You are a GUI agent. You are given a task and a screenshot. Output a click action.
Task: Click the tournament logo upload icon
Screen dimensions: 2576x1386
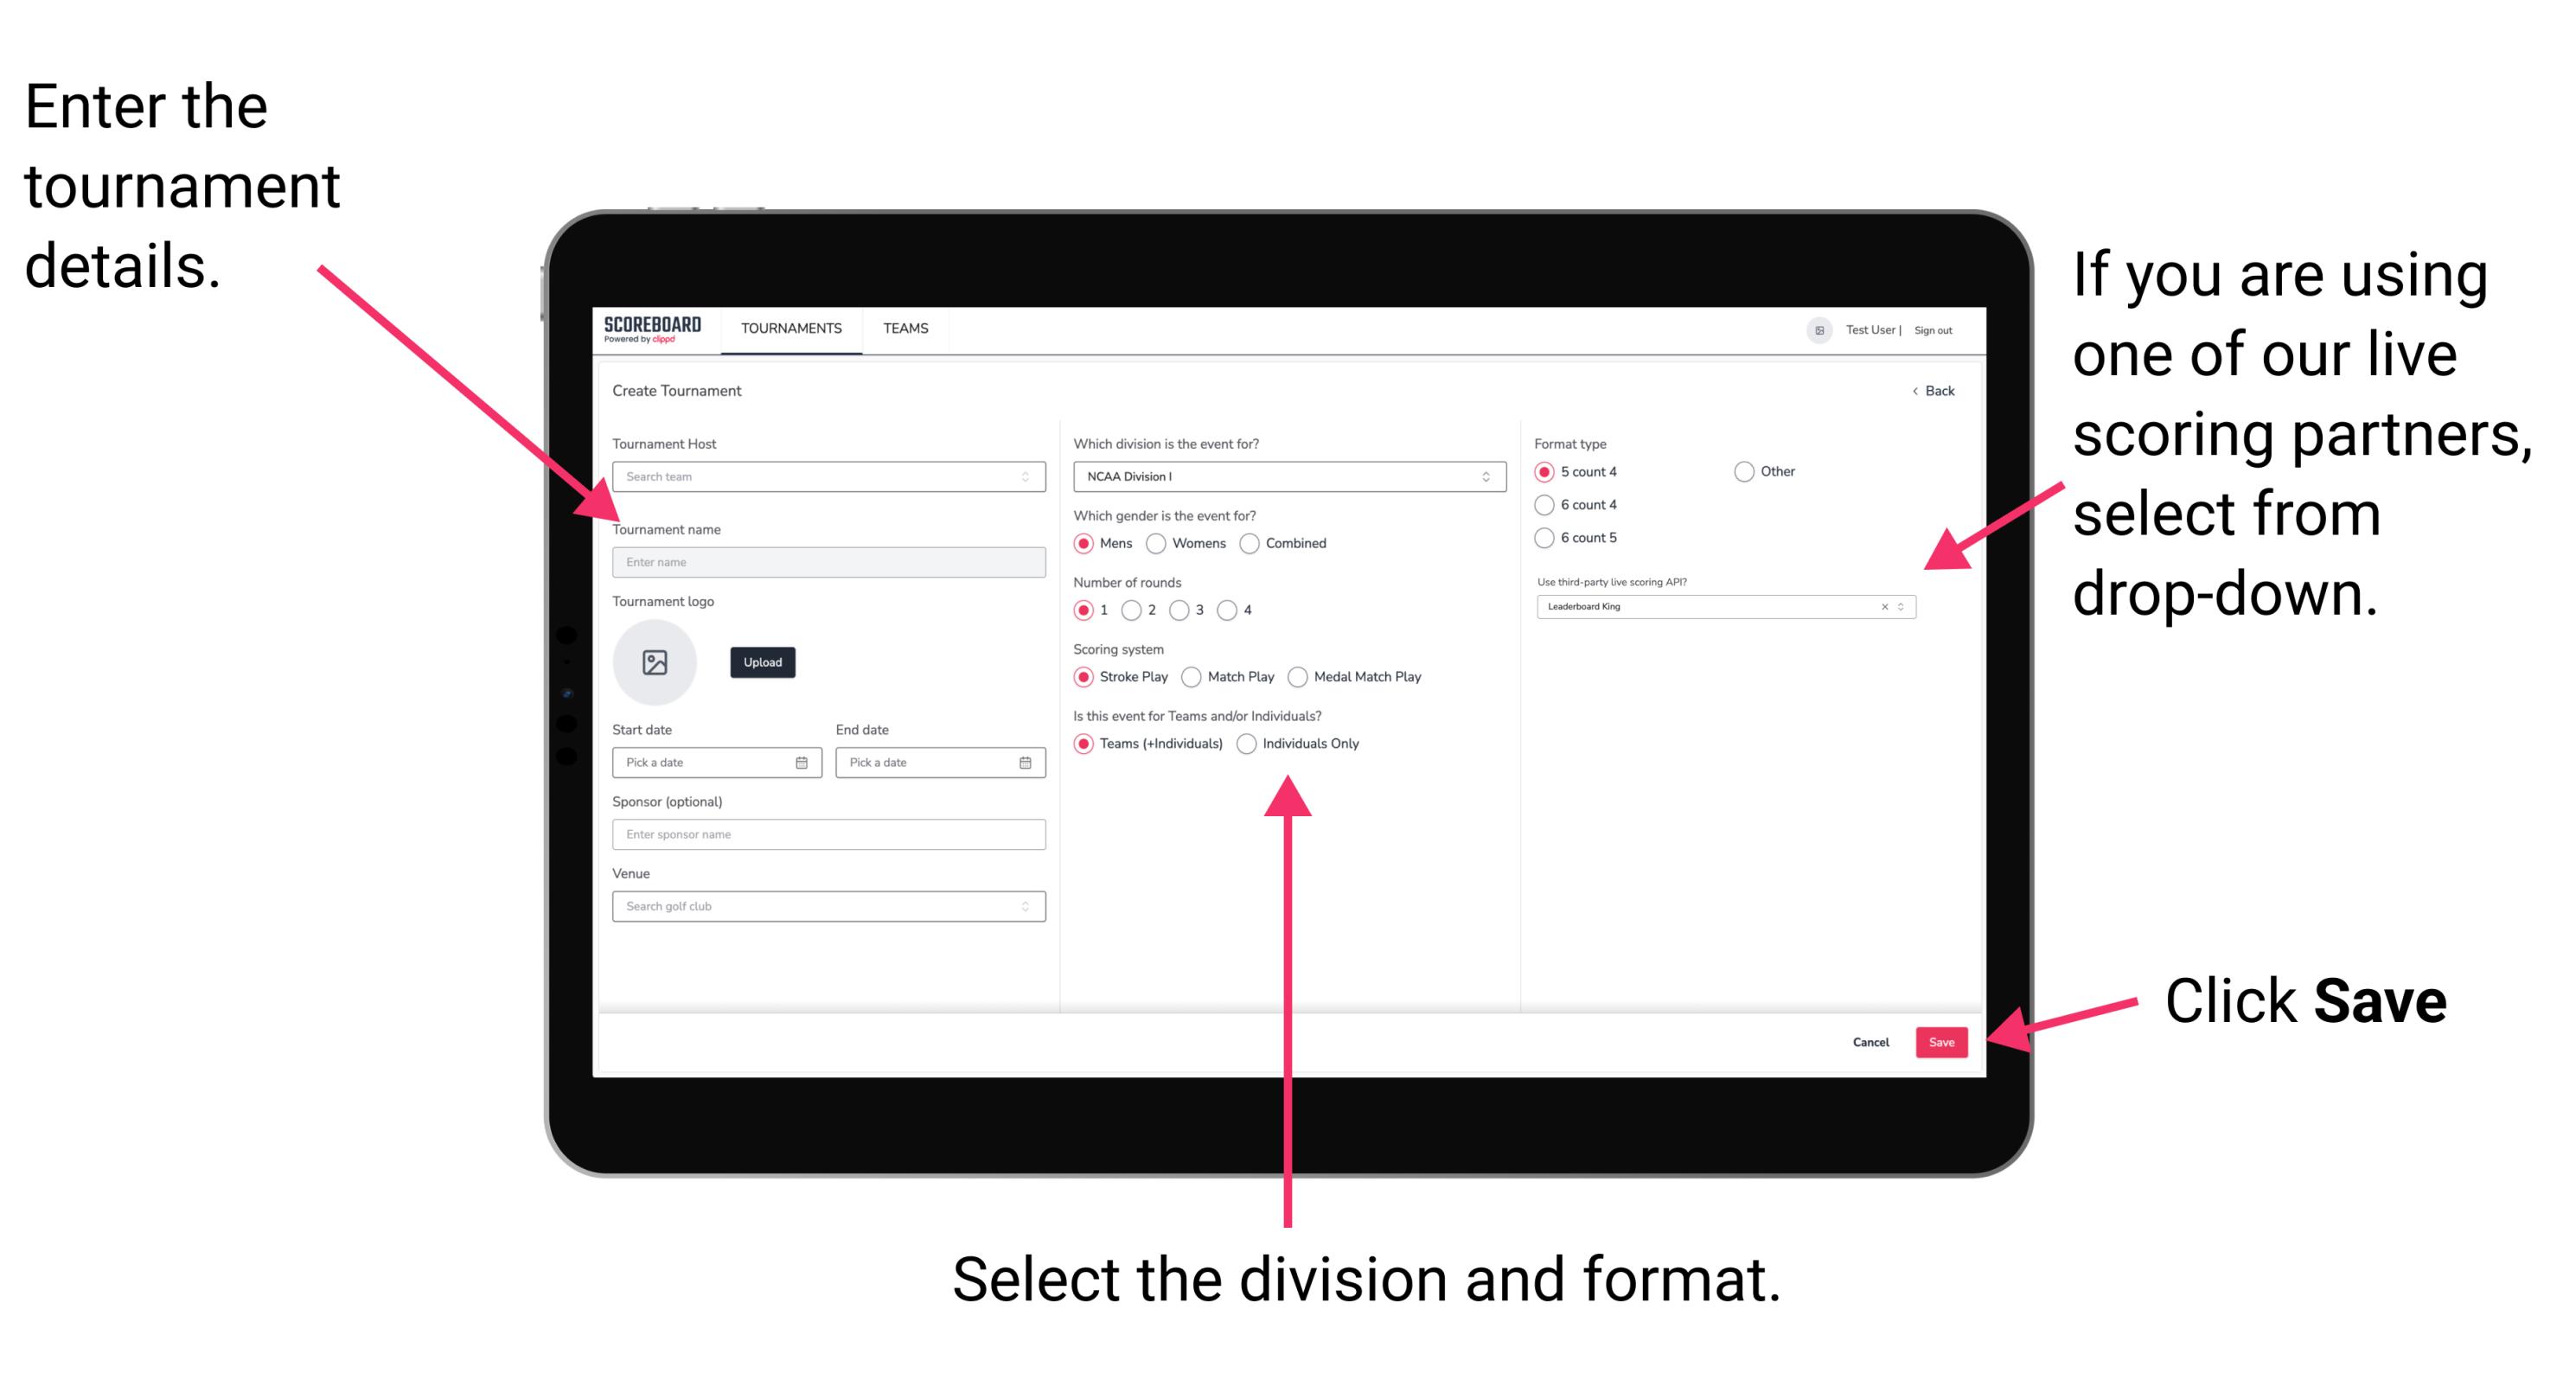click(654, 662)
